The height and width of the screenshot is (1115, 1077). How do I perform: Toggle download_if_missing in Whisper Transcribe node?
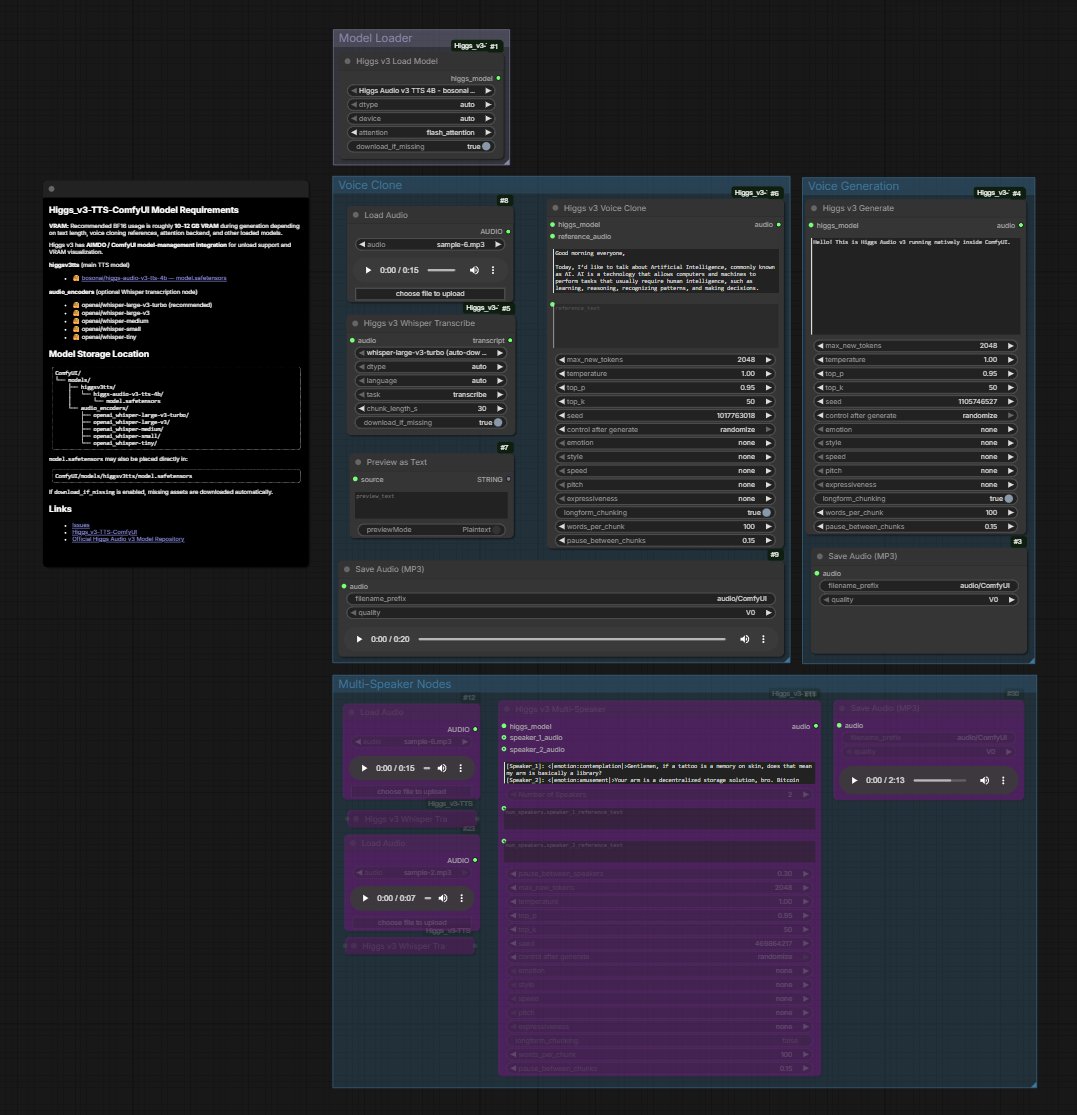click(x=429, y=422)
